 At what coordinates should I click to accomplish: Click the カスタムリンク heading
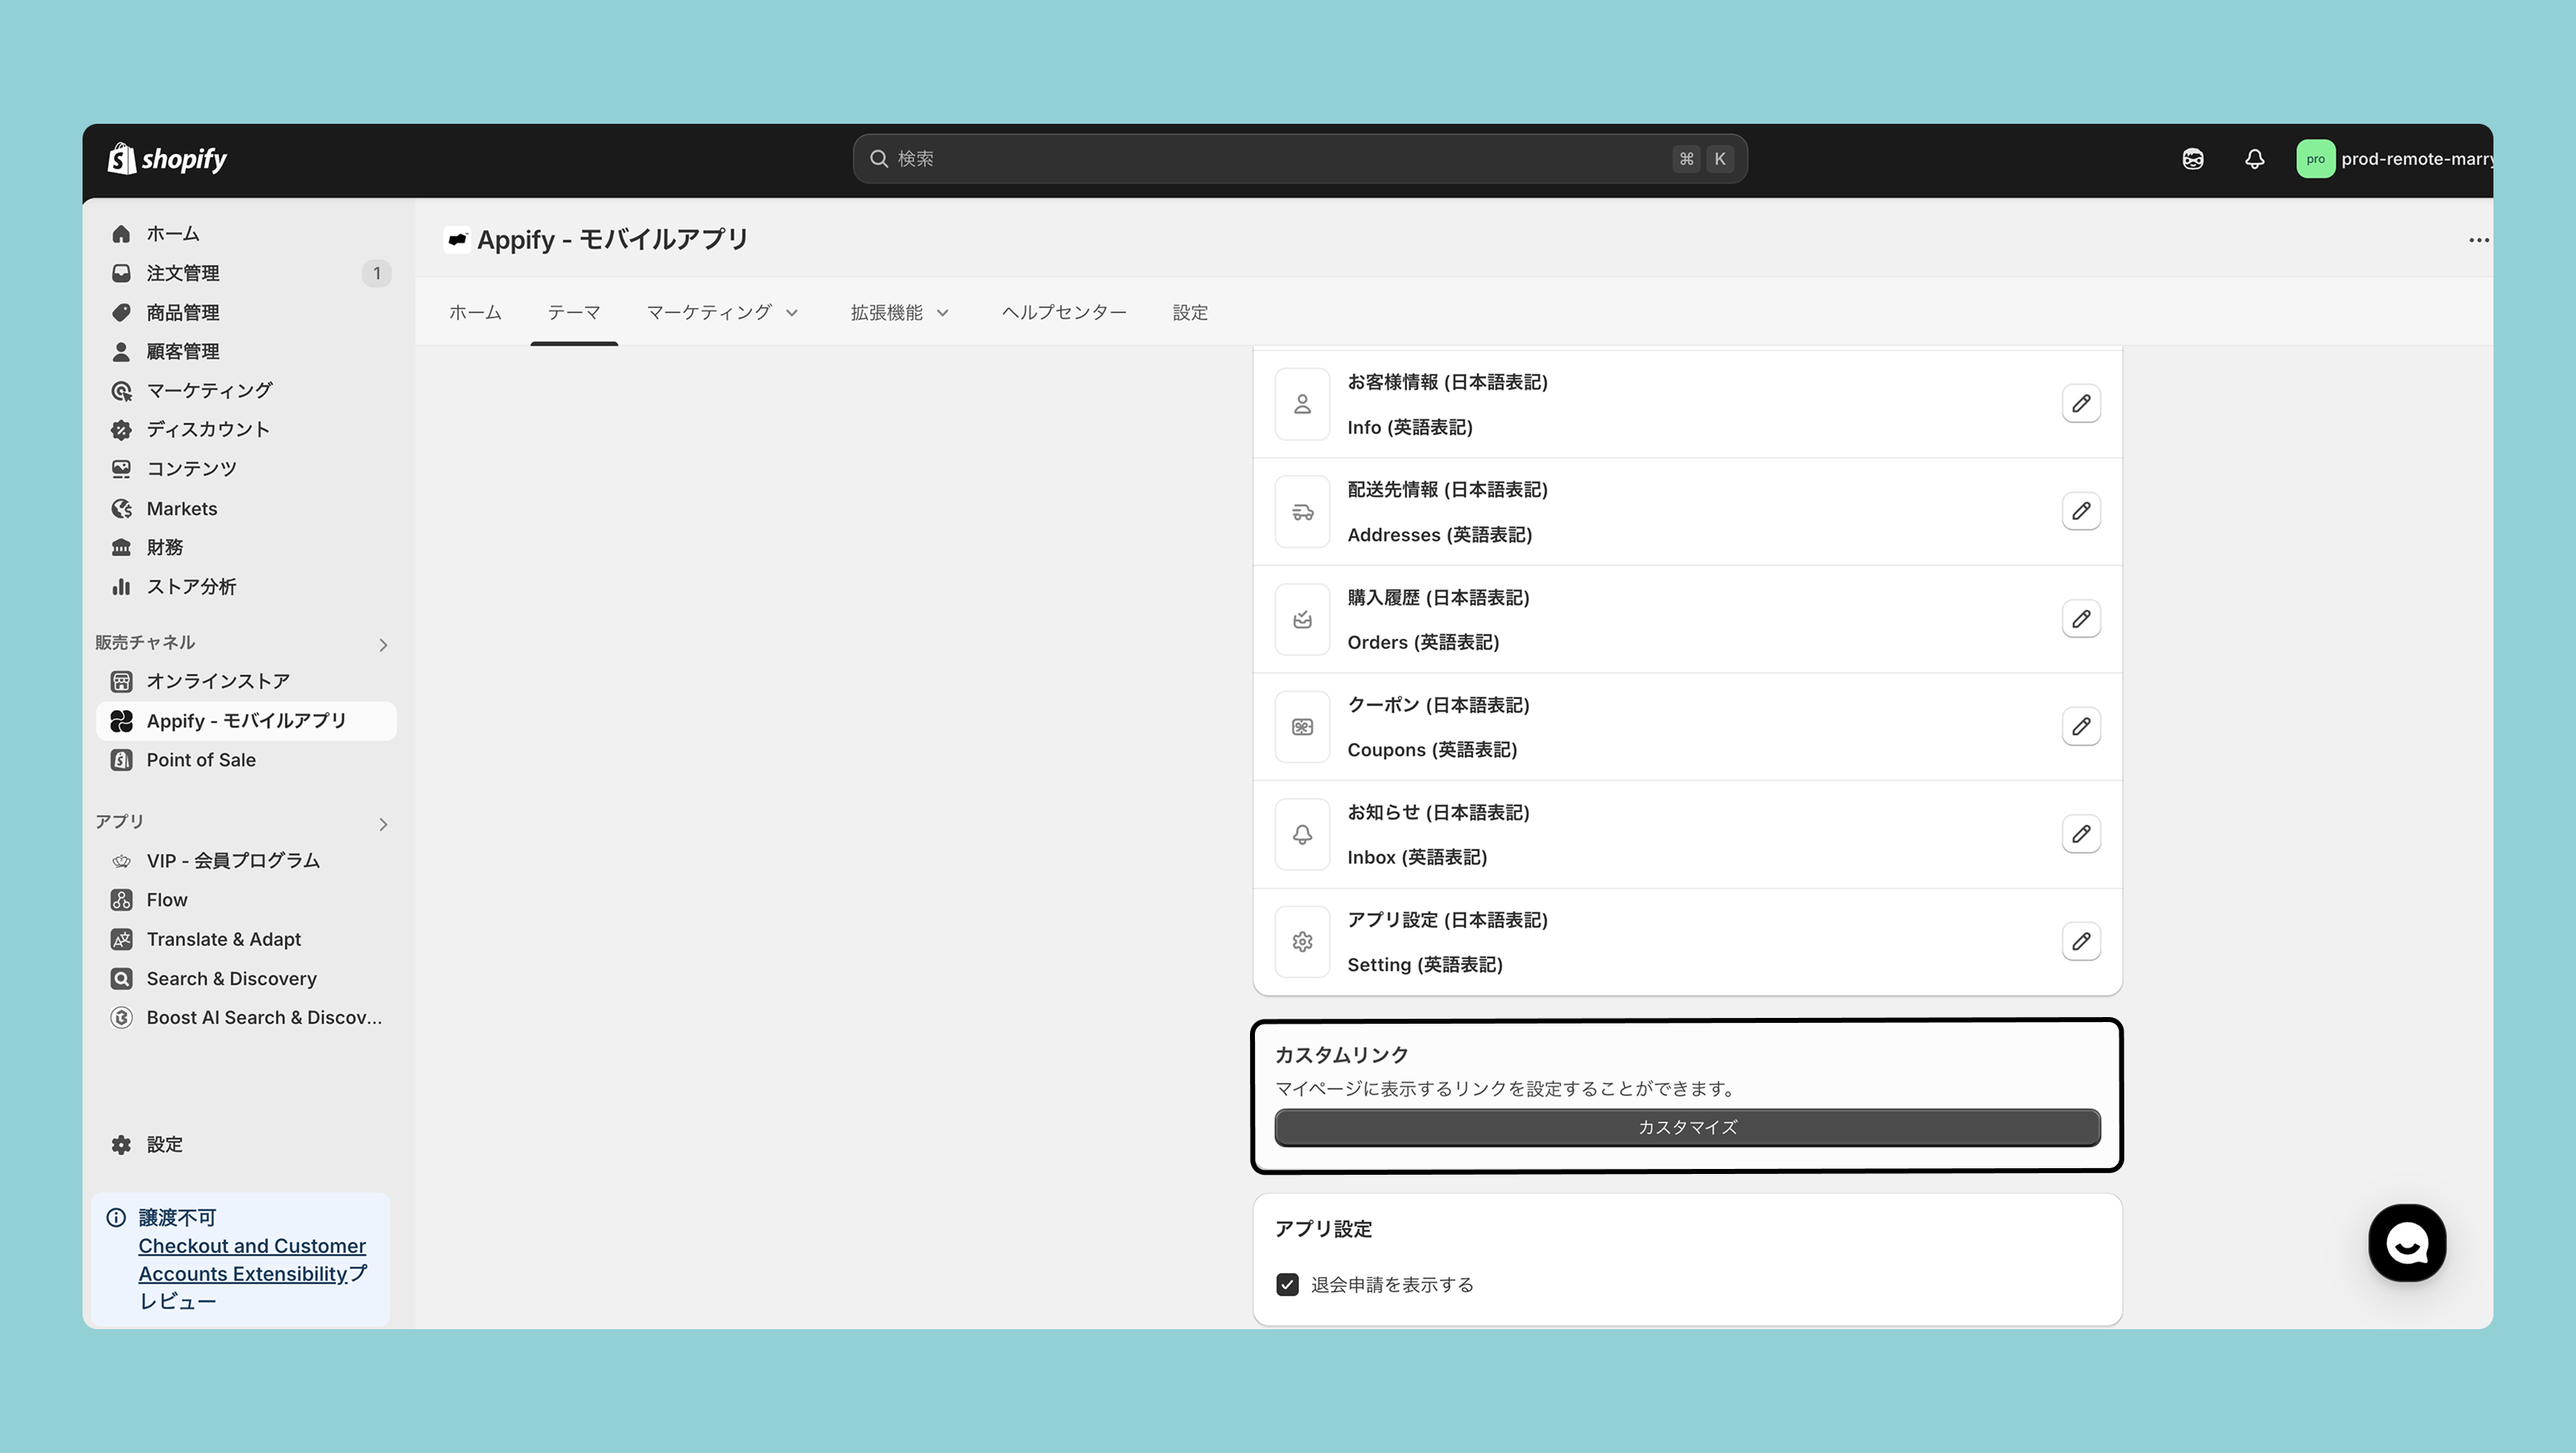tap(1341, 1055)
